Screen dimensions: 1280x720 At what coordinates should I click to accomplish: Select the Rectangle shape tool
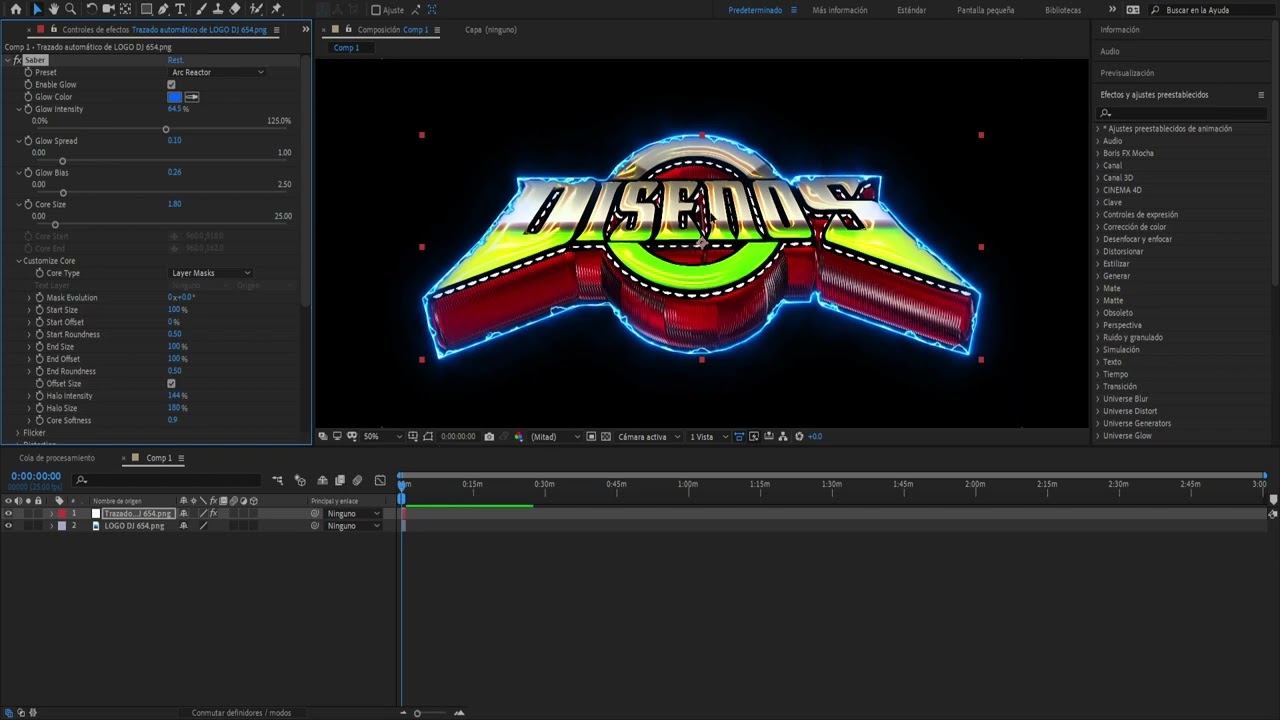coord(146,9)
